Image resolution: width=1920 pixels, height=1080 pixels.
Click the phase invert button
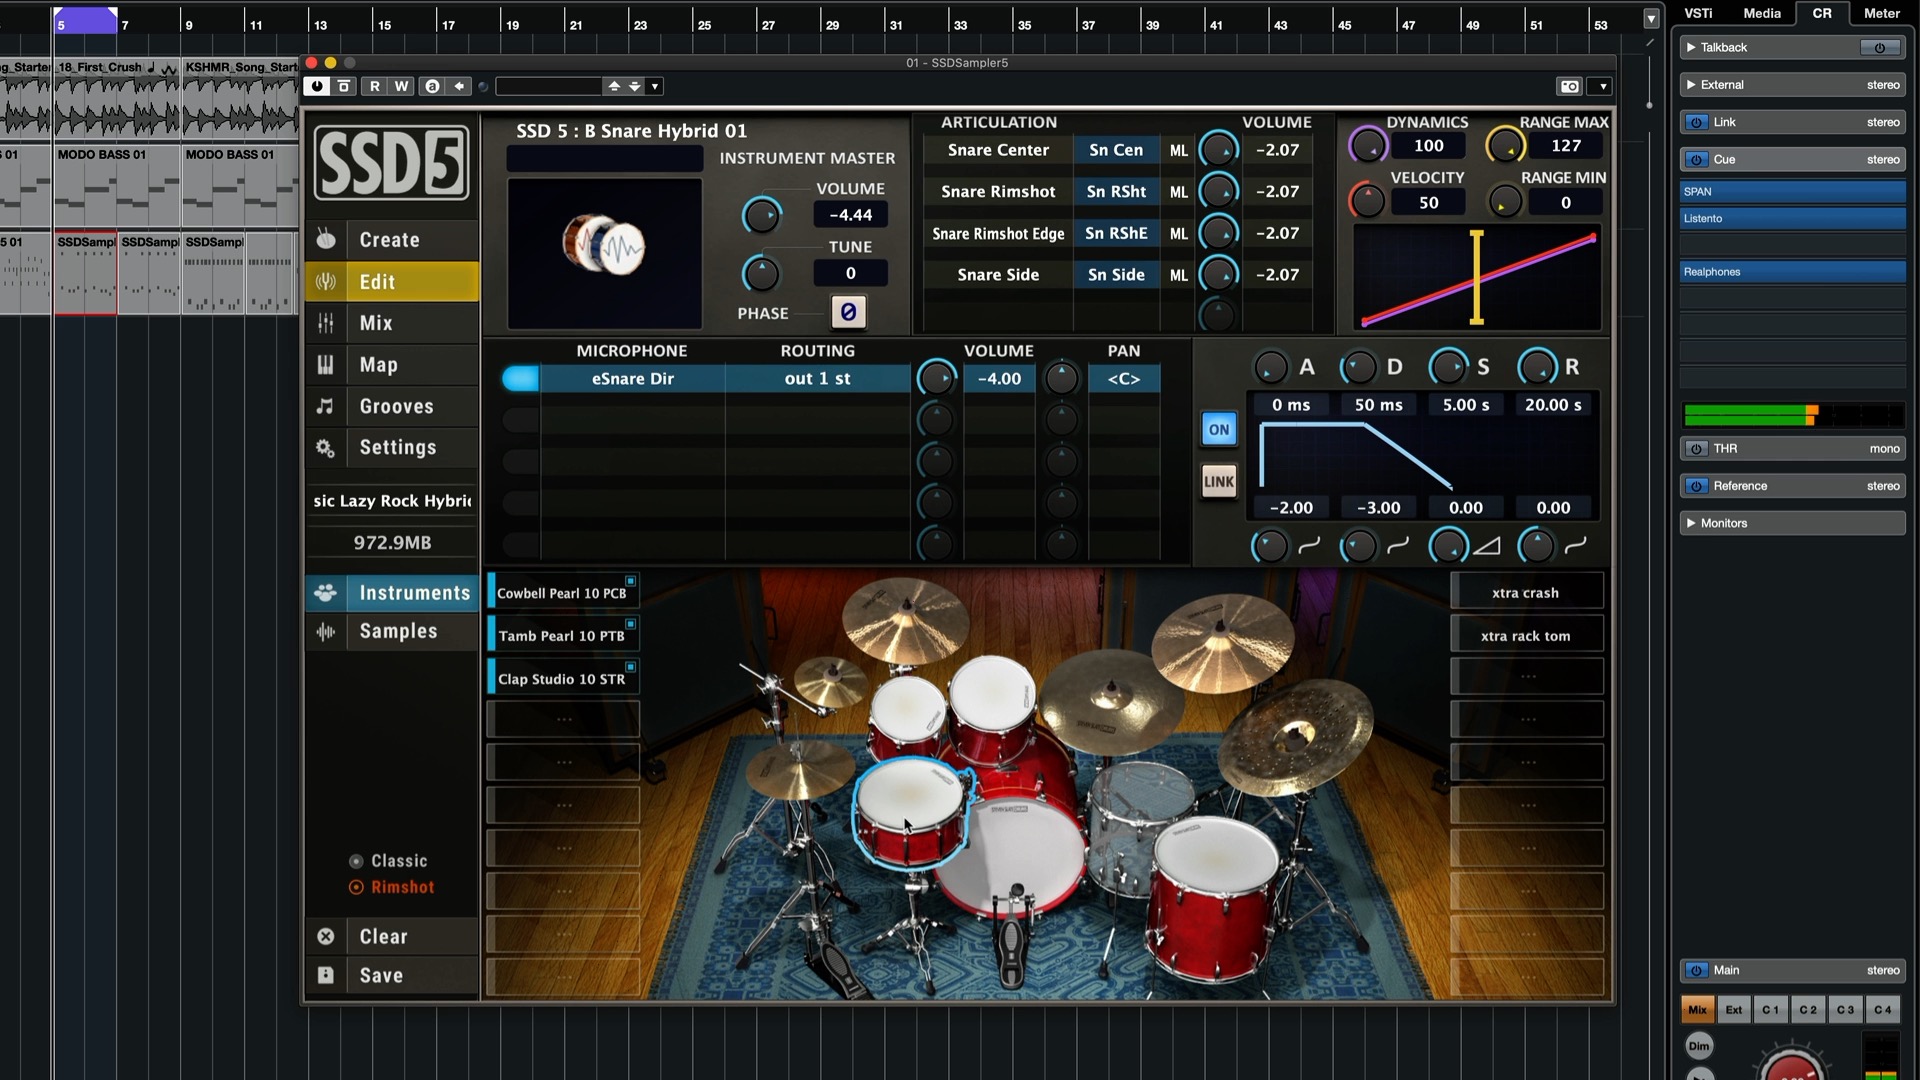point(848,312)
